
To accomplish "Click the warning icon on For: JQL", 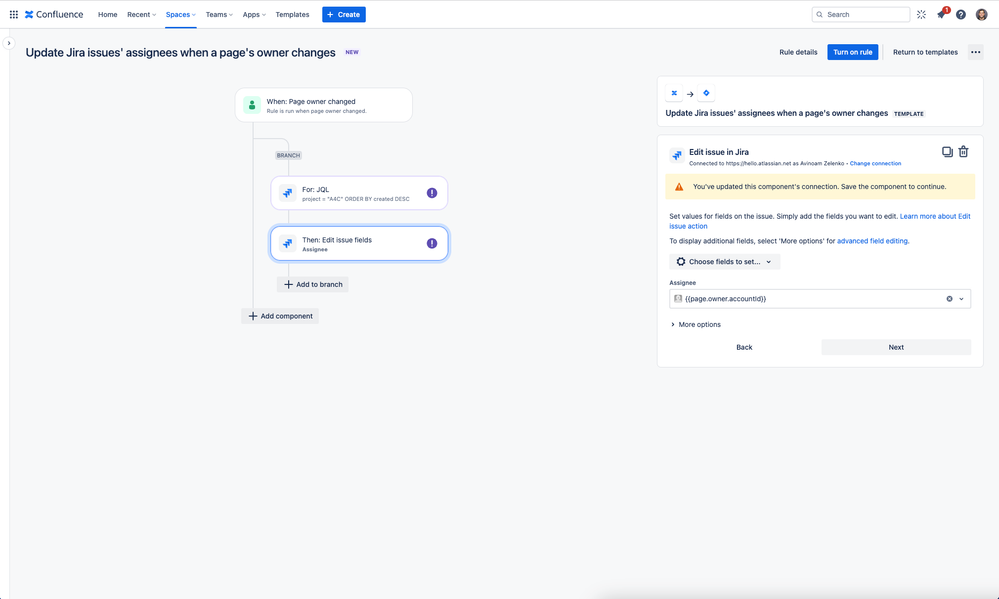I will [432, 193].
